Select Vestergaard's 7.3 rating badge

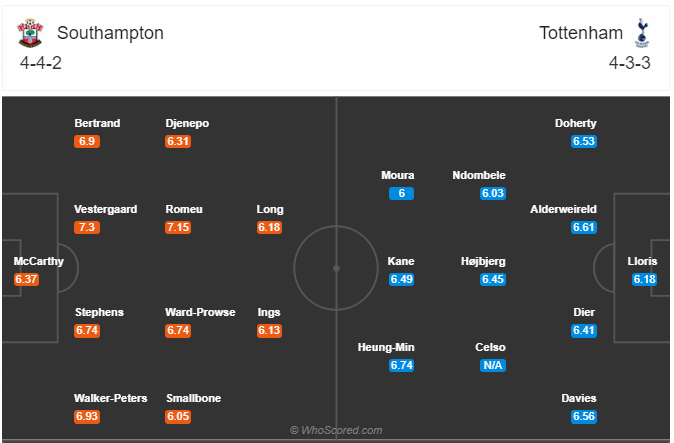[x=87, y=227]
